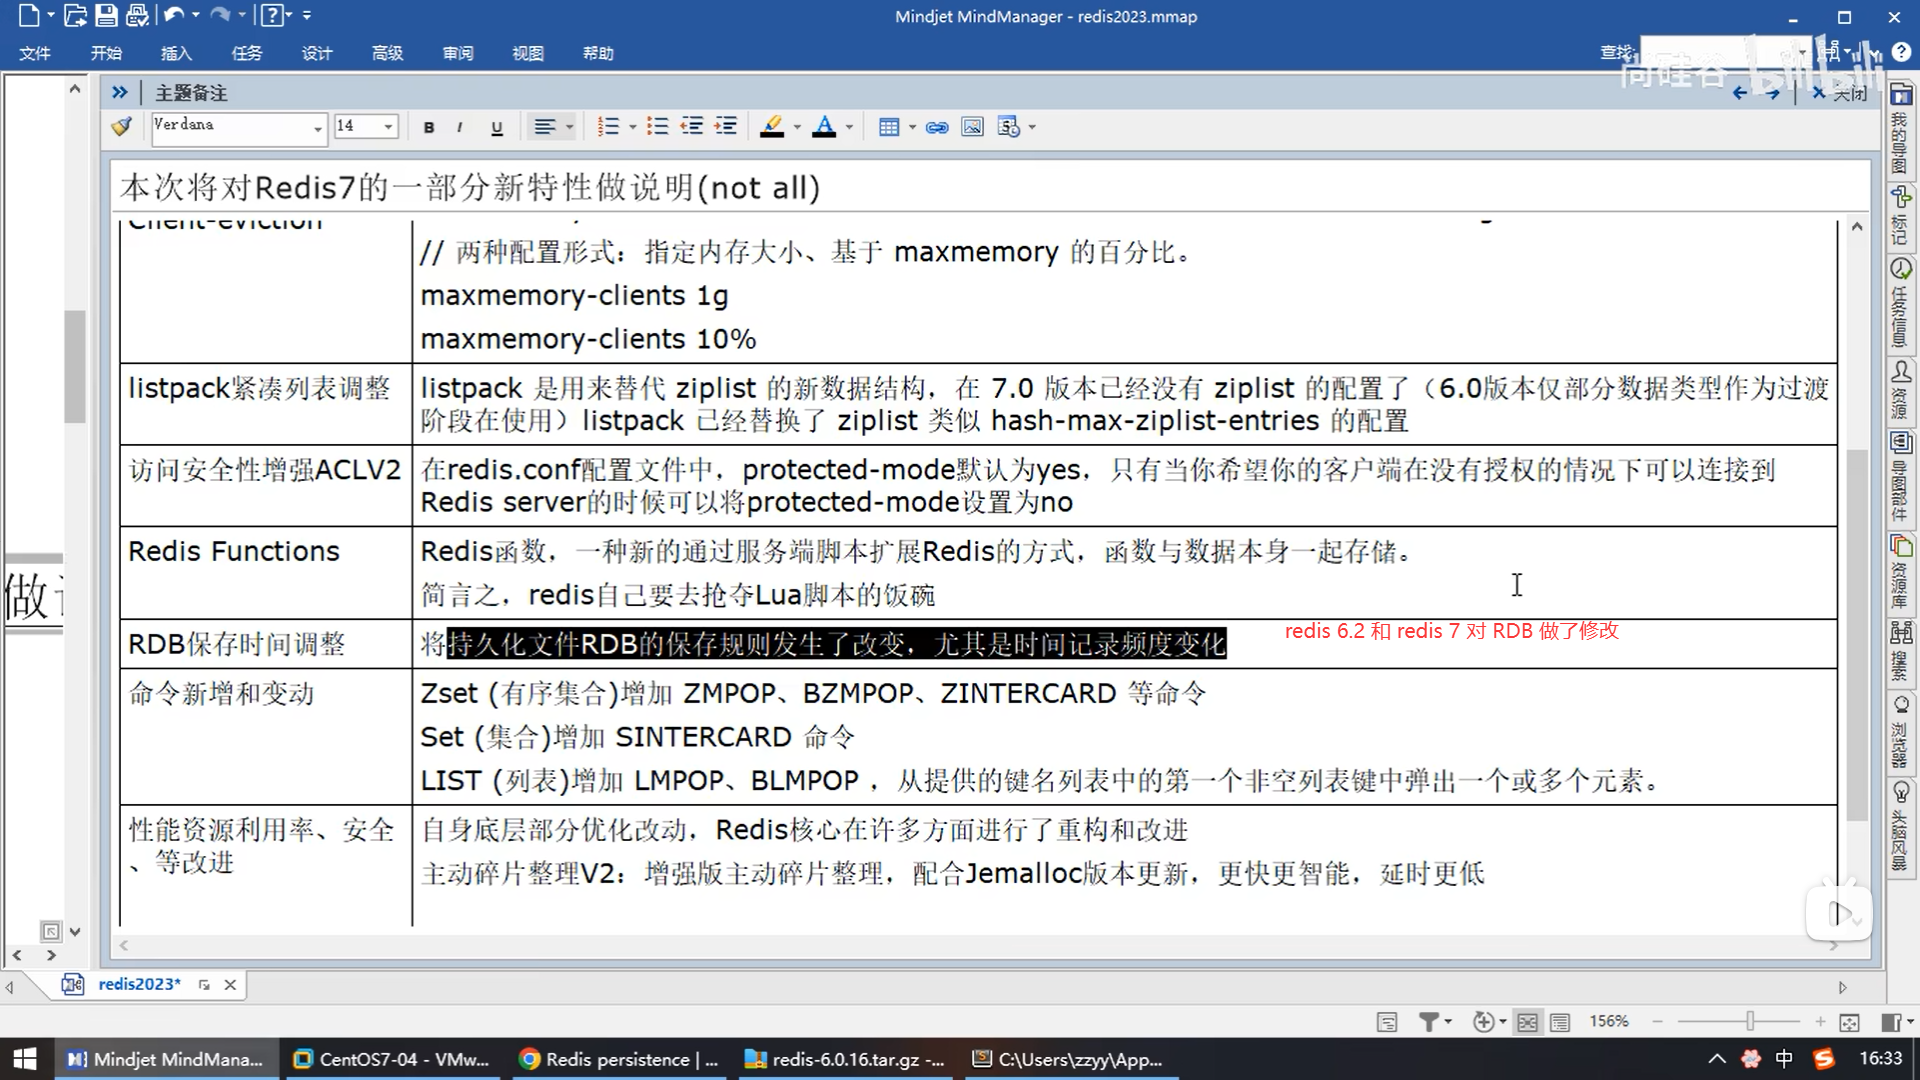Viewport: 1920px width, 1080px height.
Task: Open the font size 14 dropdown
Action: click(388, 127)
